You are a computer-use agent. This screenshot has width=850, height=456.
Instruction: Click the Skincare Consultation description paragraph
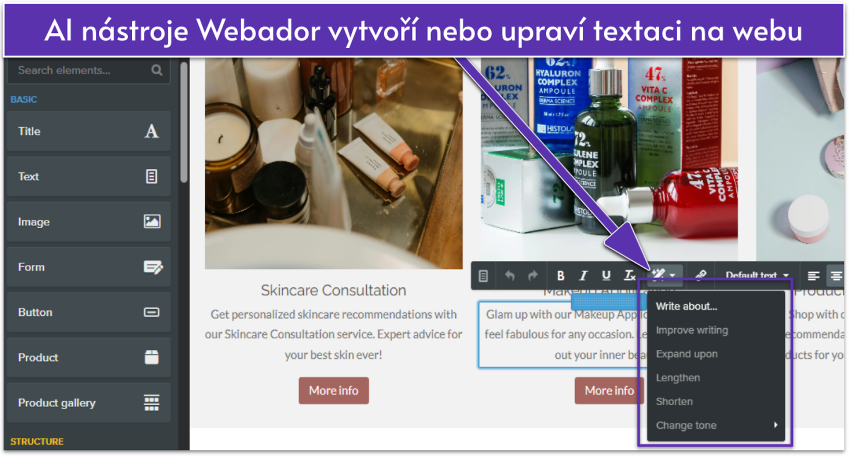(333, 335)
